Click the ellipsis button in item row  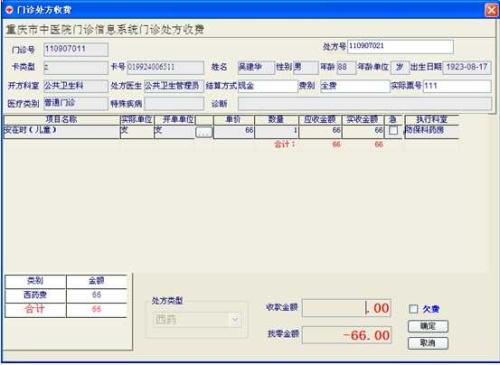click(204, 132)
